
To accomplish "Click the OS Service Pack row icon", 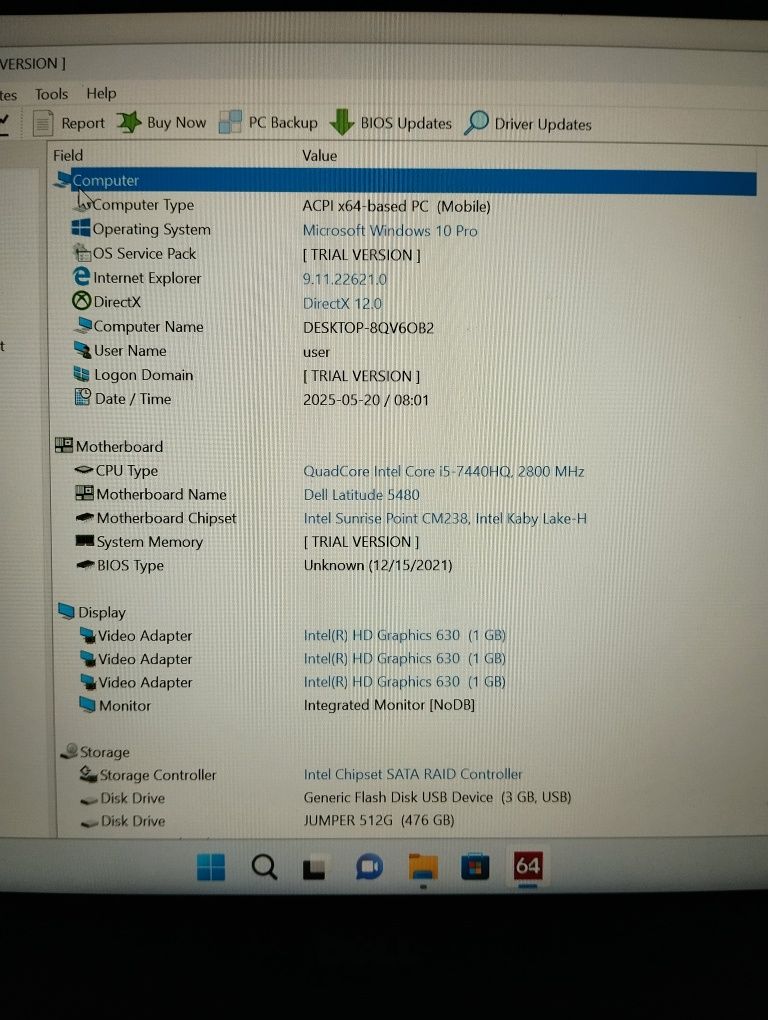I will click(x=82, y=252).
